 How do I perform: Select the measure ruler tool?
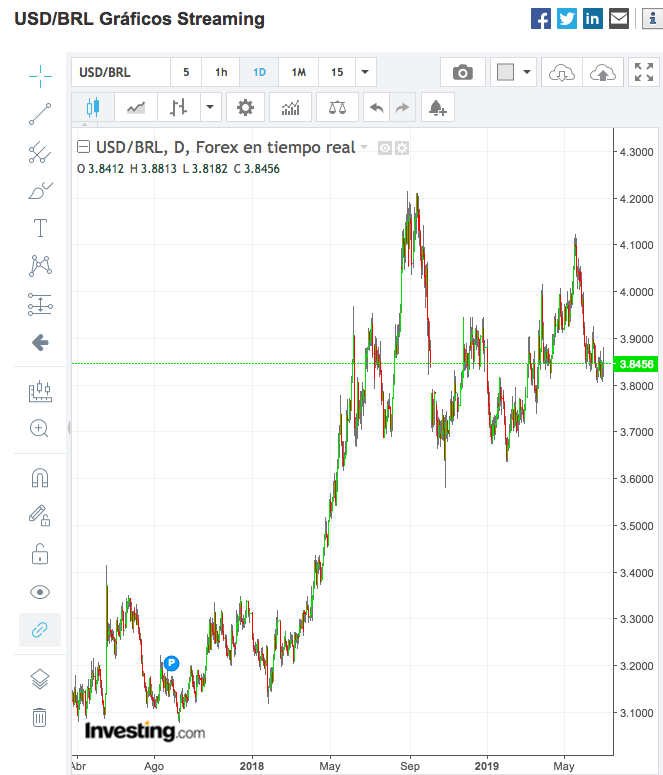point(40,391)
